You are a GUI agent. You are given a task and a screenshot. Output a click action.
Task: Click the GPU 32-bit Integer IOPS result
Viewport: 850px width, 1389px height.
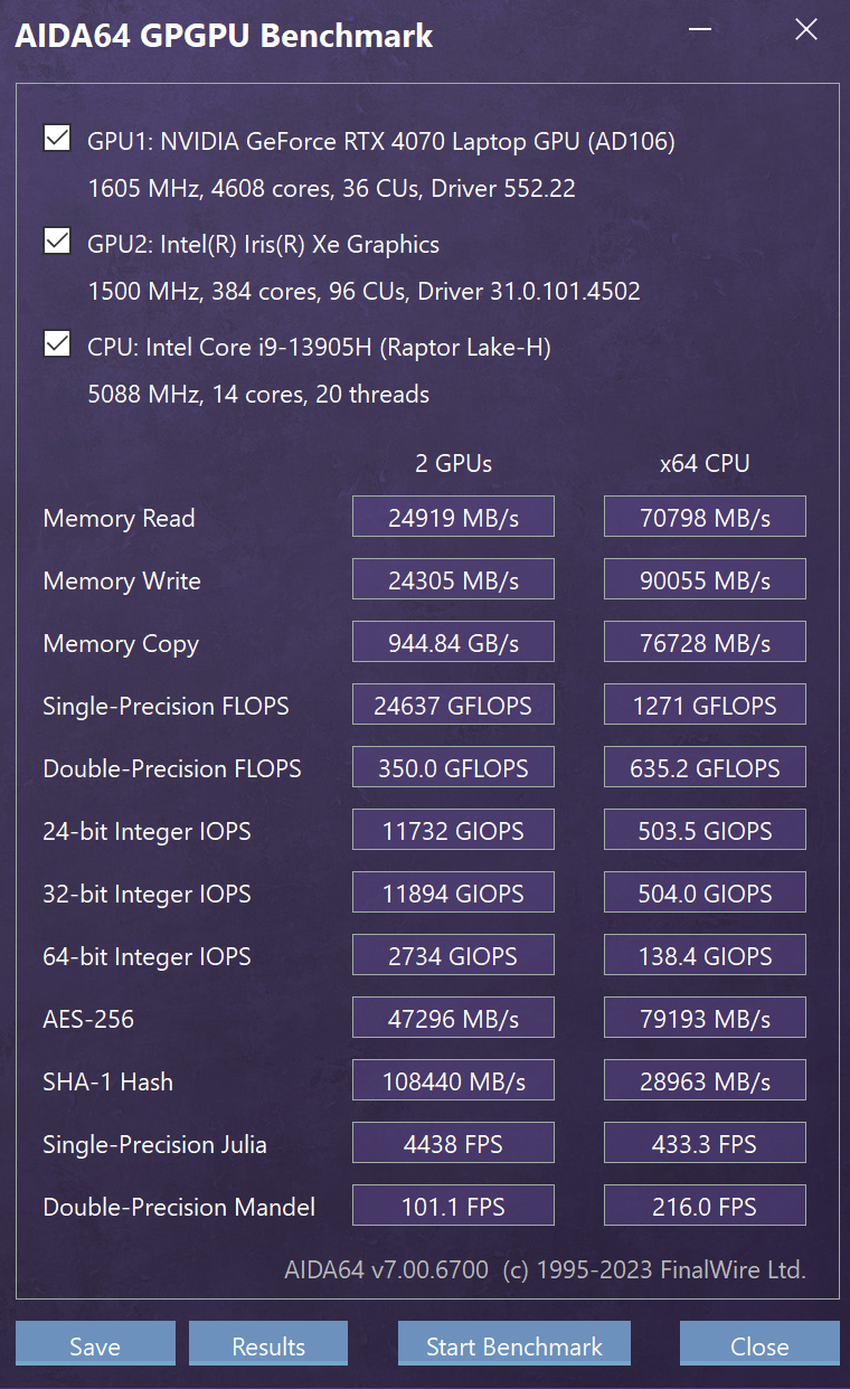[453, 893]
